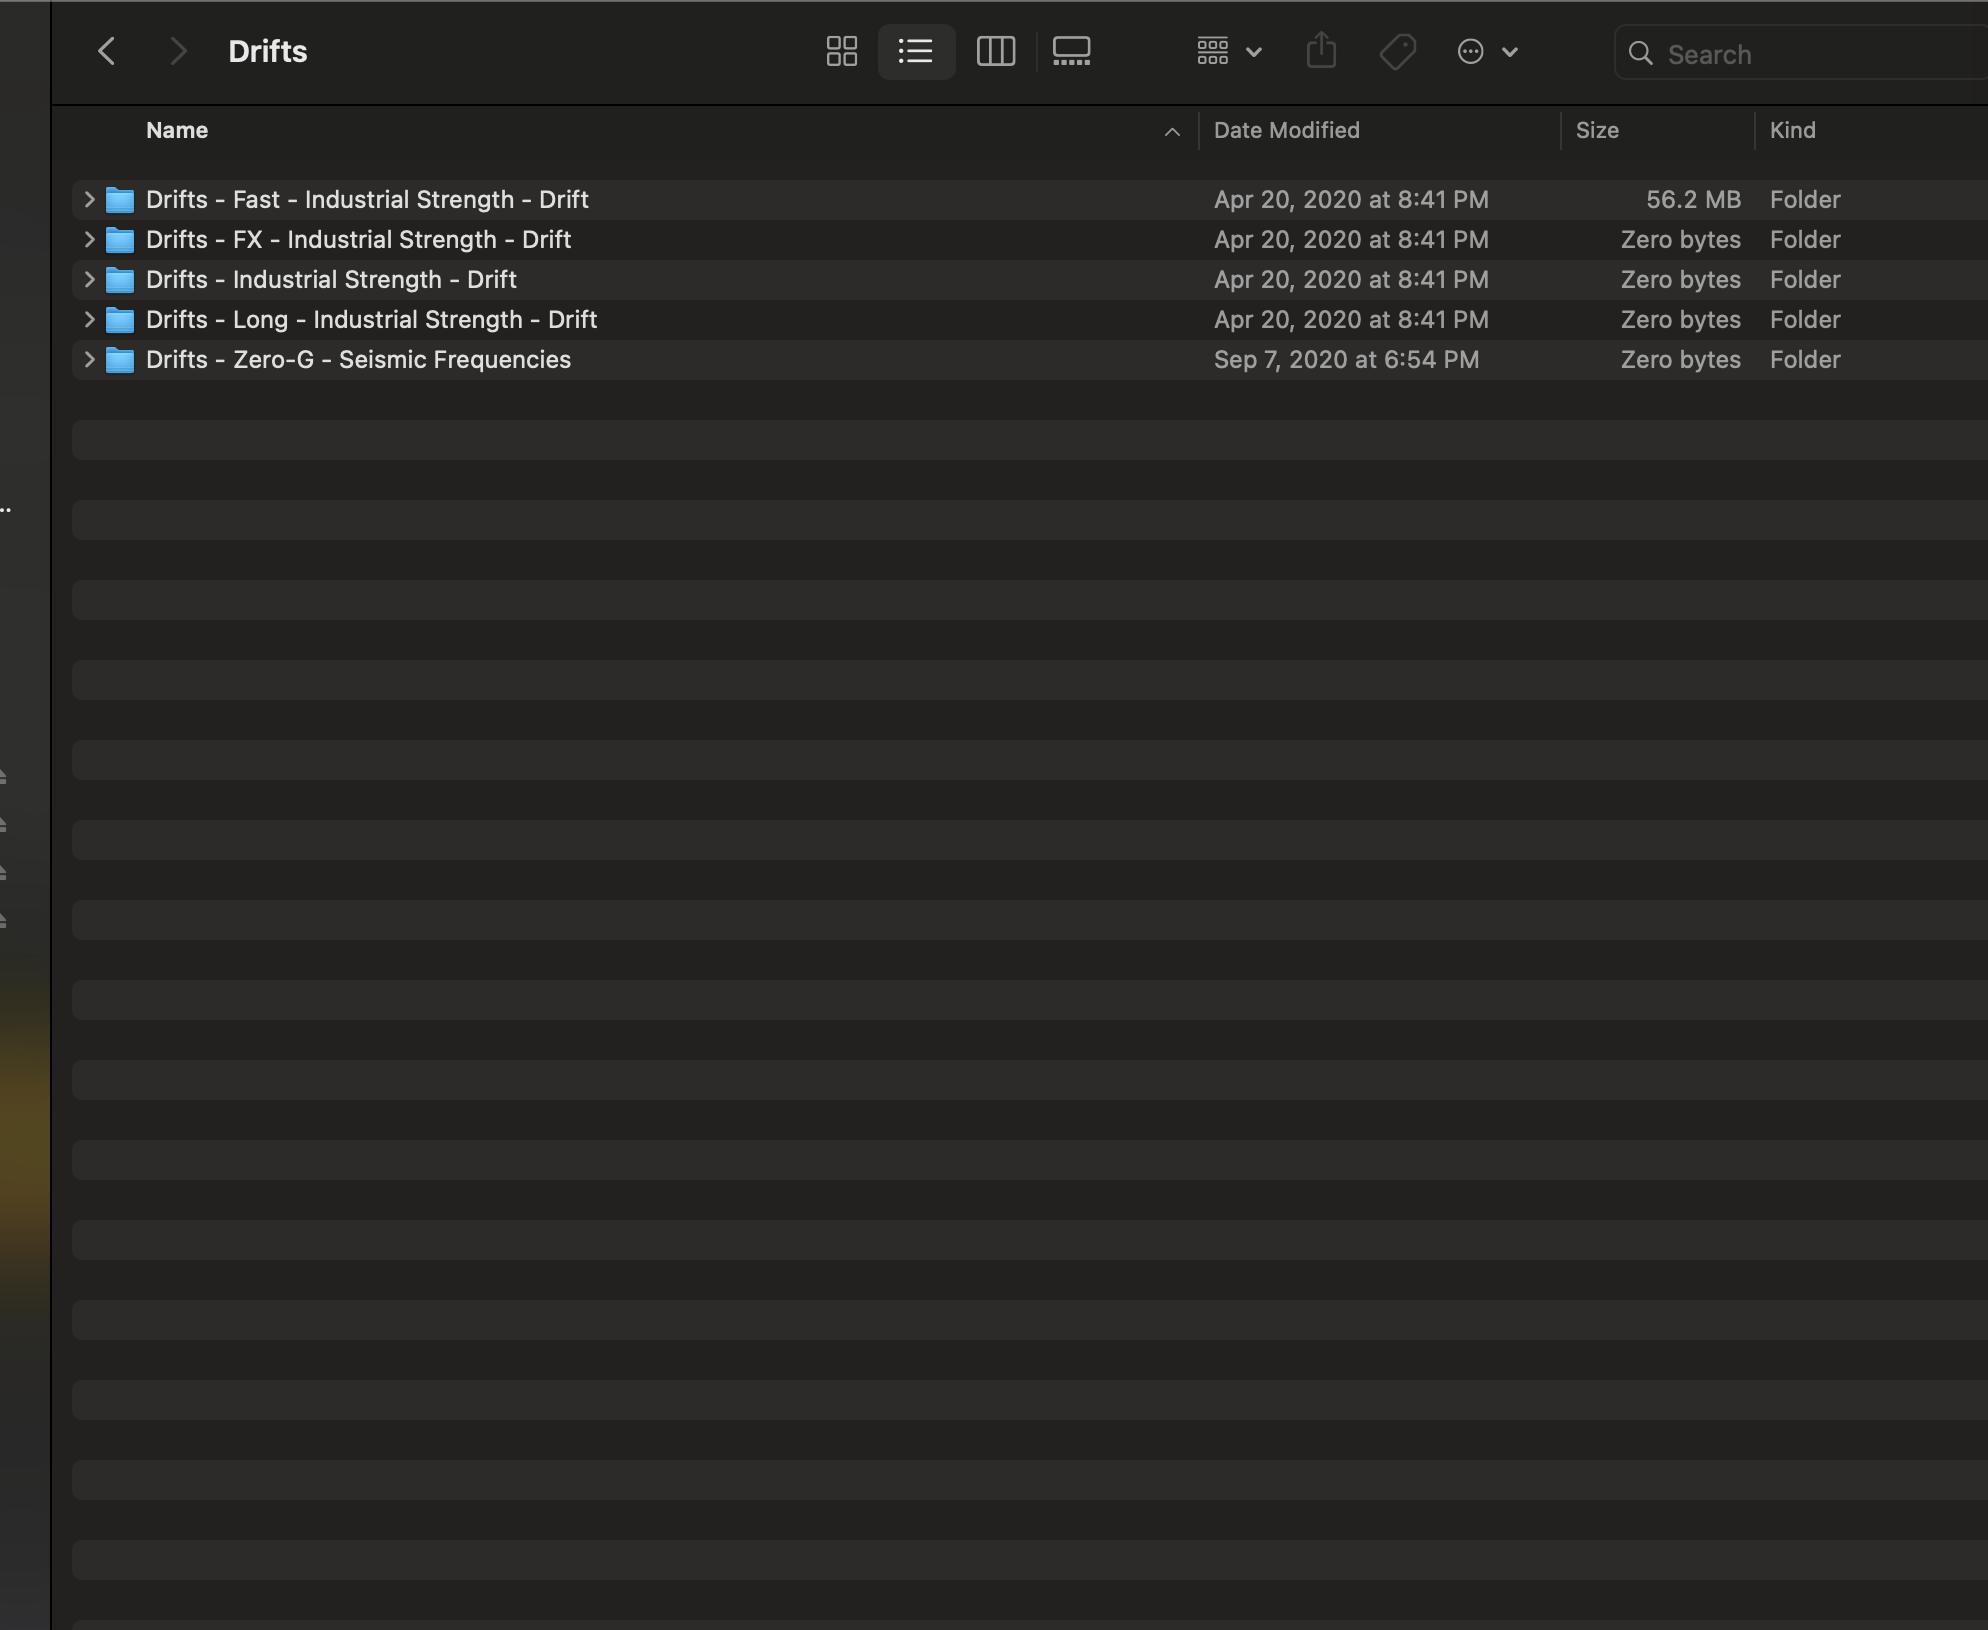The width and height of the screenshot is (1988, 1630).
Task: Click 'Folder' kind in Drifts - Zero-G row
Action: 1805,359
